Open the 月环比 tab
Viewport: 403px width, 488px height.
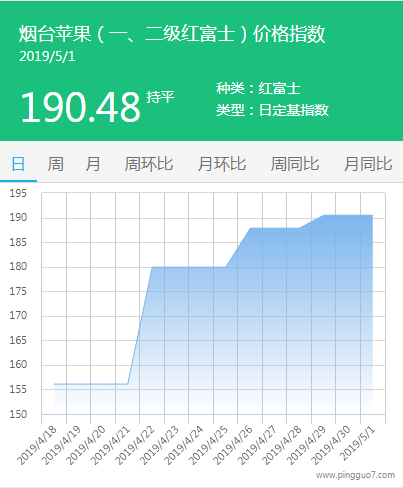(x=222, y=164)
